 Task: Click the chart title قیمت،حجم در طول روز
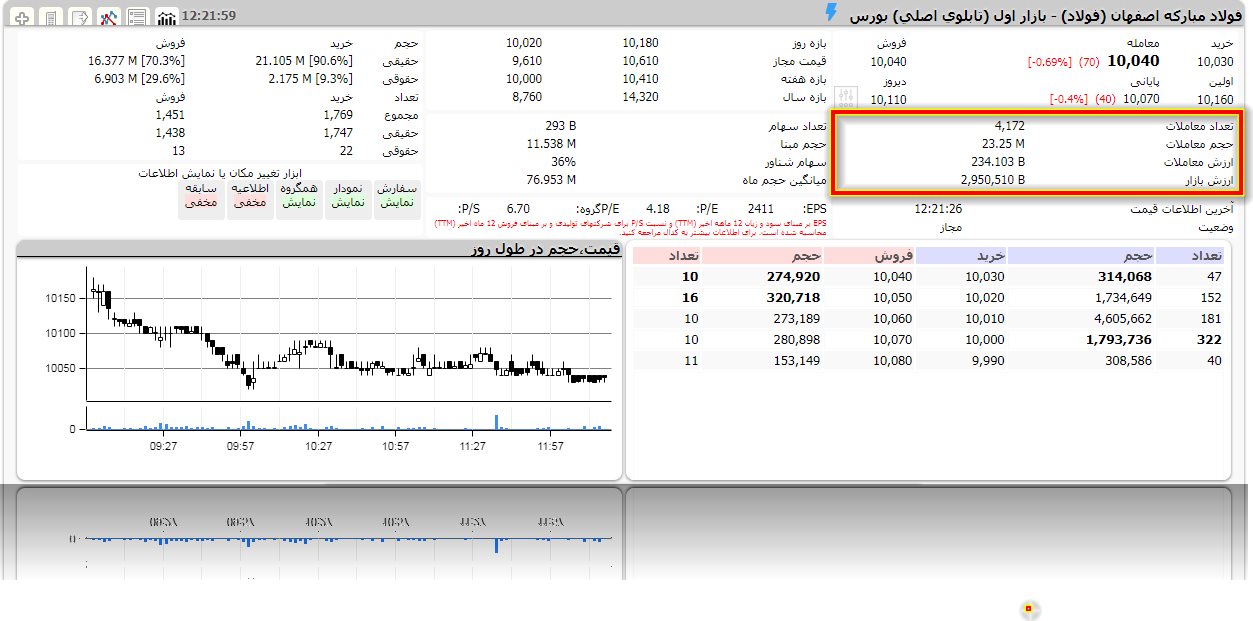(x=546, y=248)
